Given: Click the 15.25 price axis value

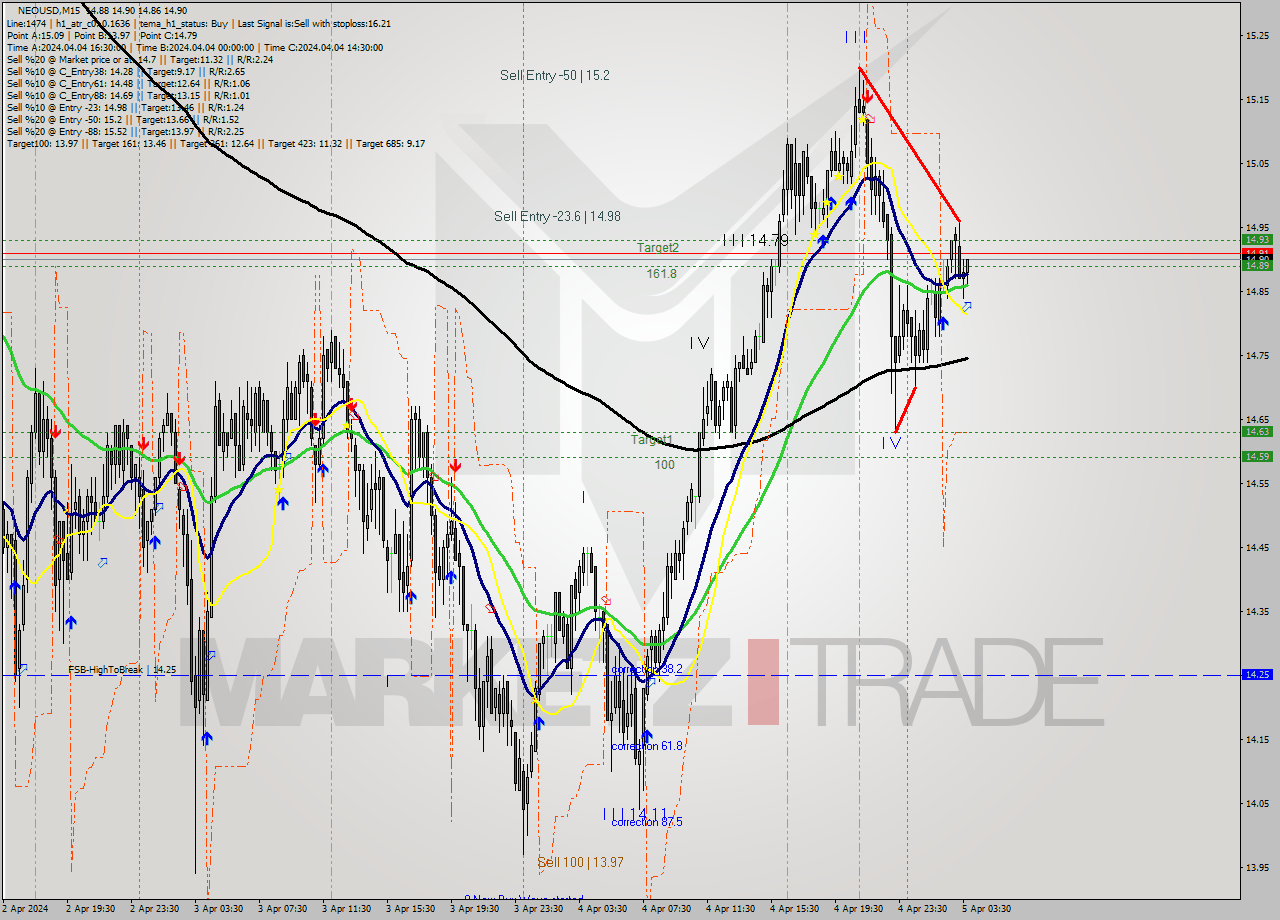Looking at the screenshot, I should point(1257,35).
